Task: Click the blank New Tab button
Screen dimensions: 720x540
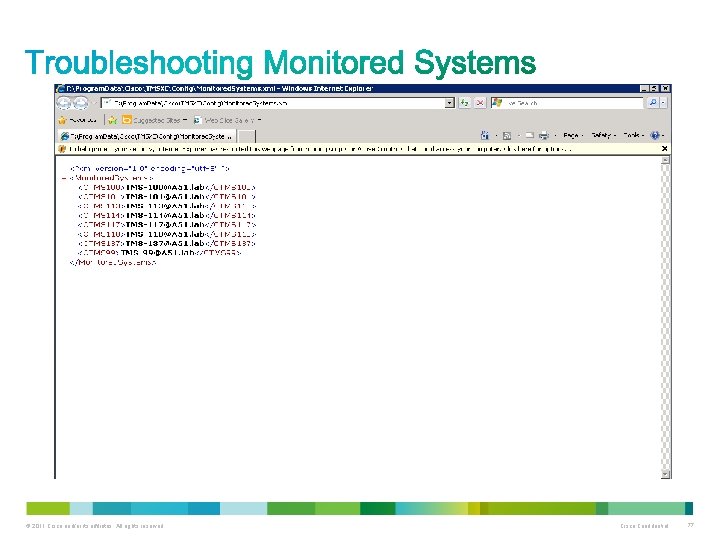Action: pyautogui.click(x=246, y=136)
